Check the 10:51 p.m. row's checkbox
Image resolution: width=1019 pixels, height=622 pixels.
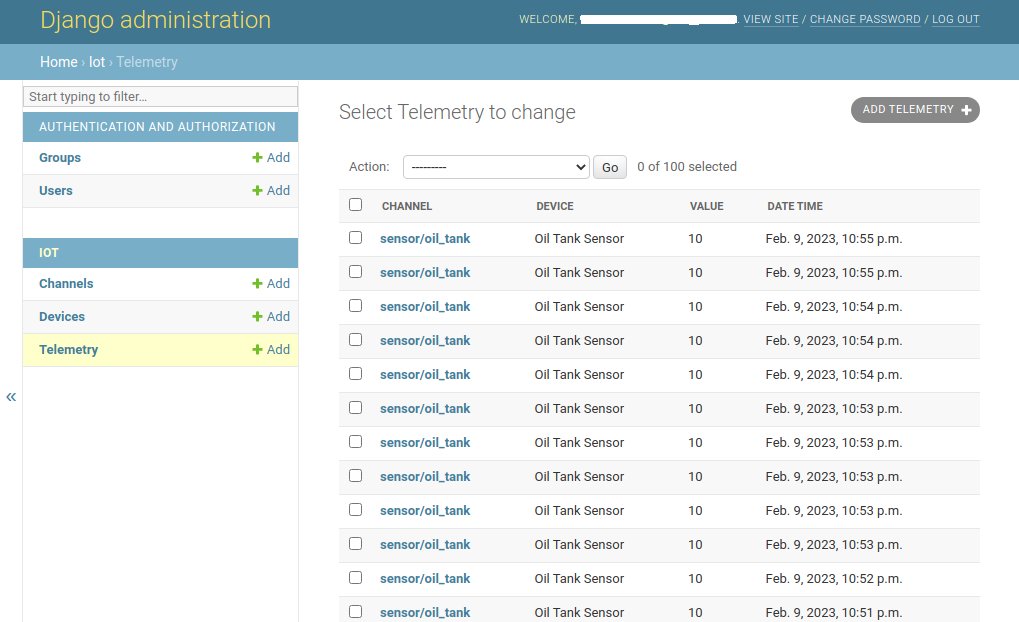coord(355,612)
